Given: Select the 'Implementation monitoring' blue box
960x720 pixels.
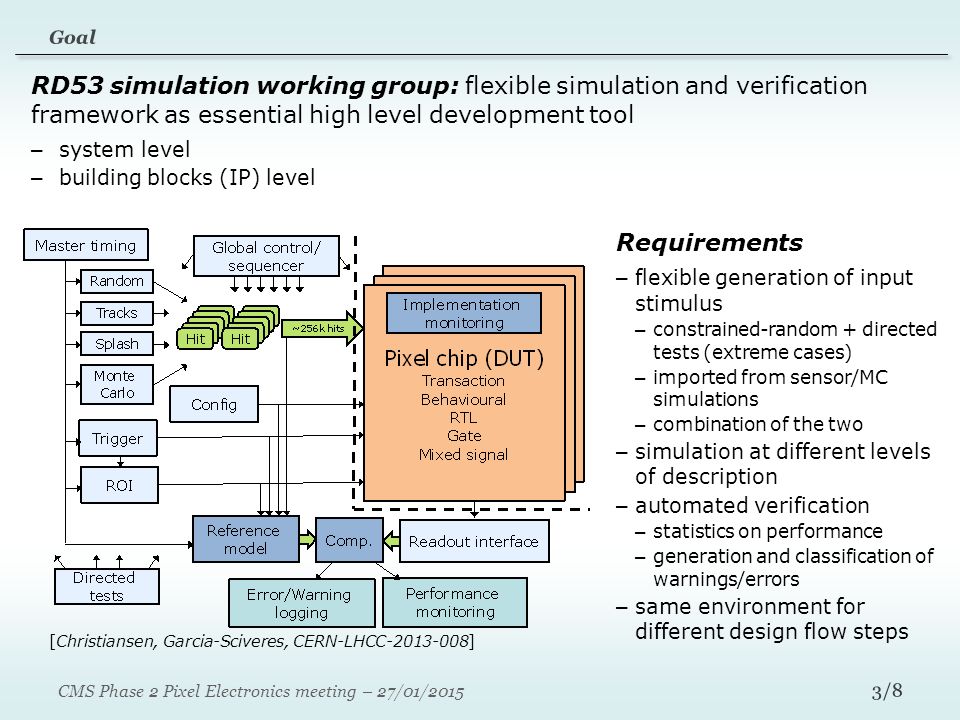Looking at the screenshot, I should click(463, 313).
